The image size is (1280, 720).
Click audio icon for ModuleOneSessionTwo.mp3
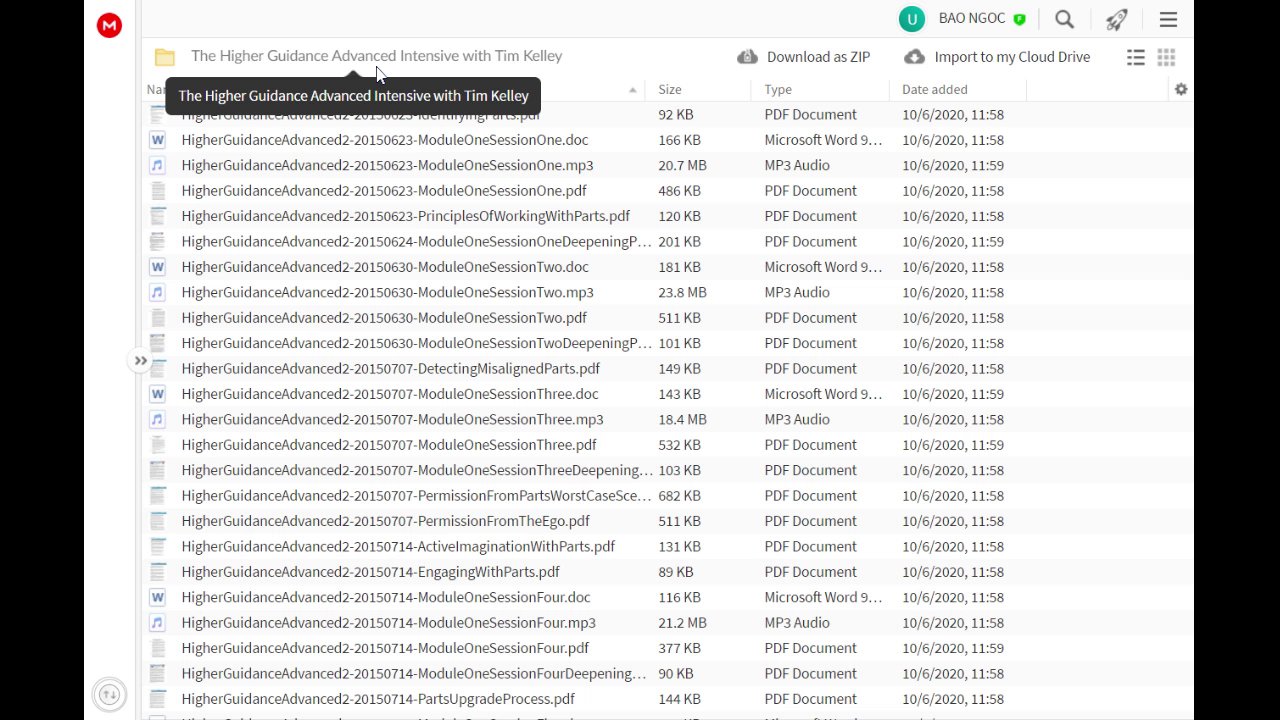tap(157, 292)
